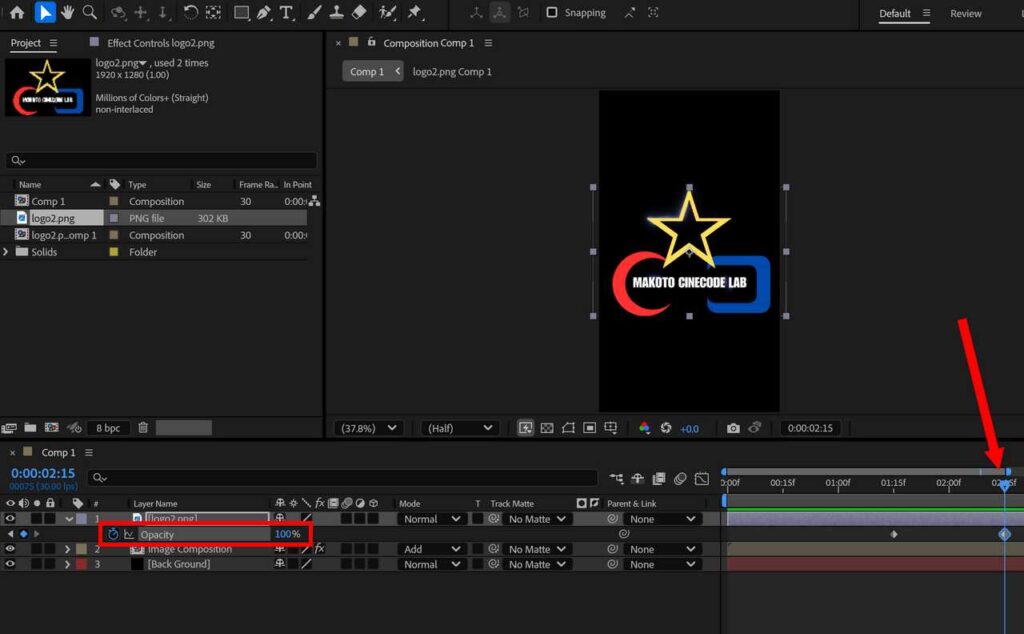
Task: Create a new folder in Project panel
Action: [x=30, y=428]
